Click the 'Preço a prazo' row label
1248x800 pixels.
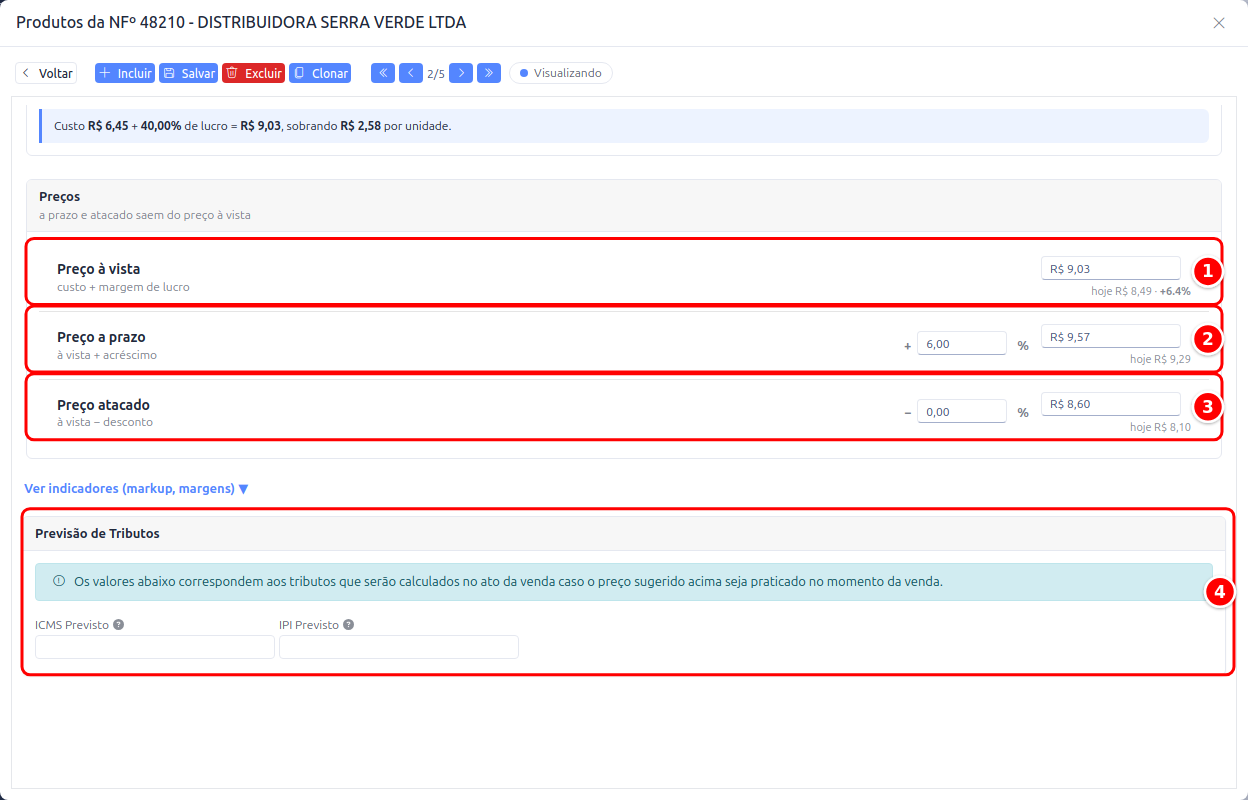(101, 337)
